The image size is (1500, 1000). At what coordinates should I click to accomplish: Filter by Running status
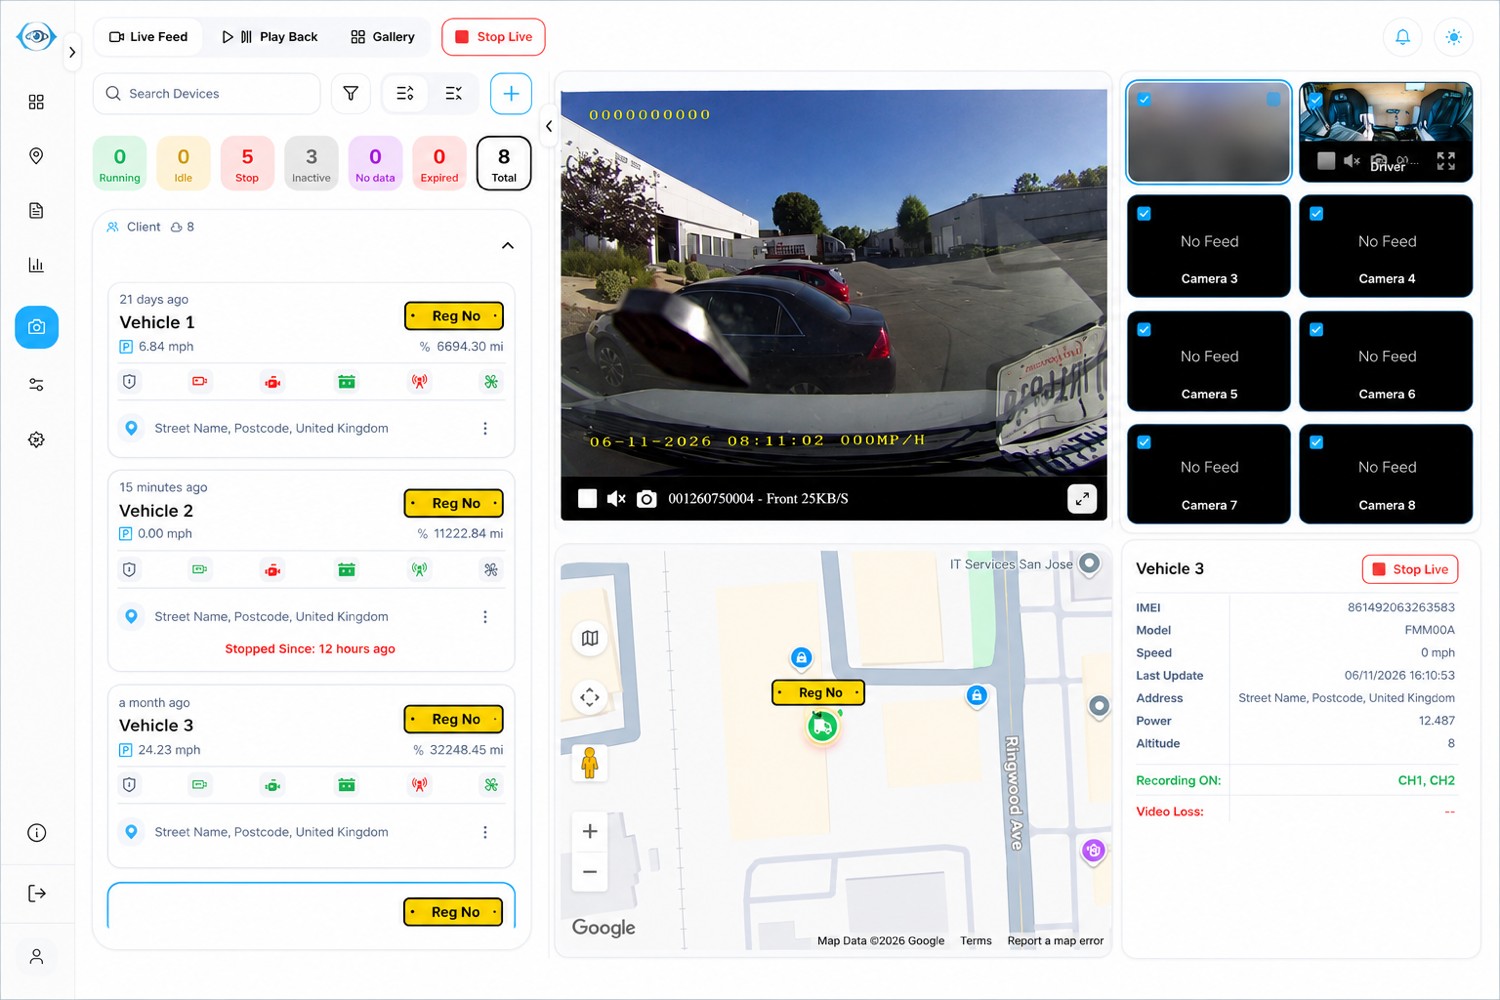point(120,164)
